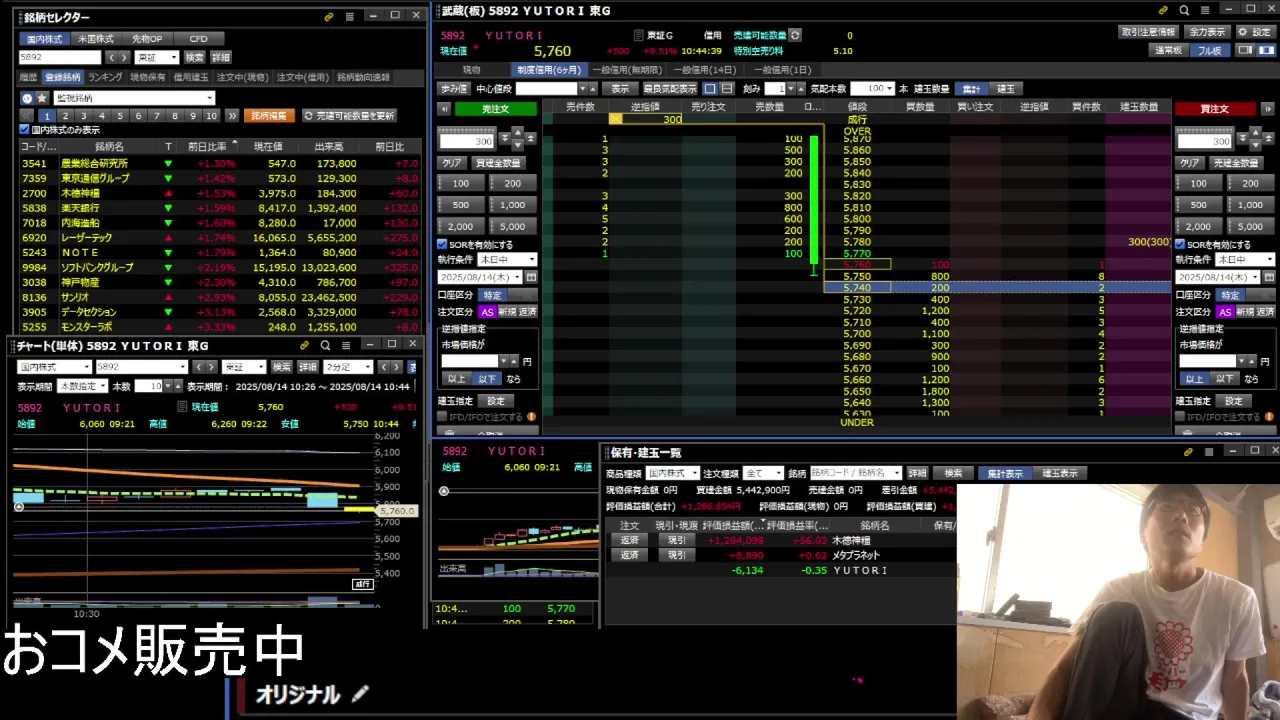Switch to 通常板 board mode
Viewport: 1280px width, 720px height.
pos(1168,50)
